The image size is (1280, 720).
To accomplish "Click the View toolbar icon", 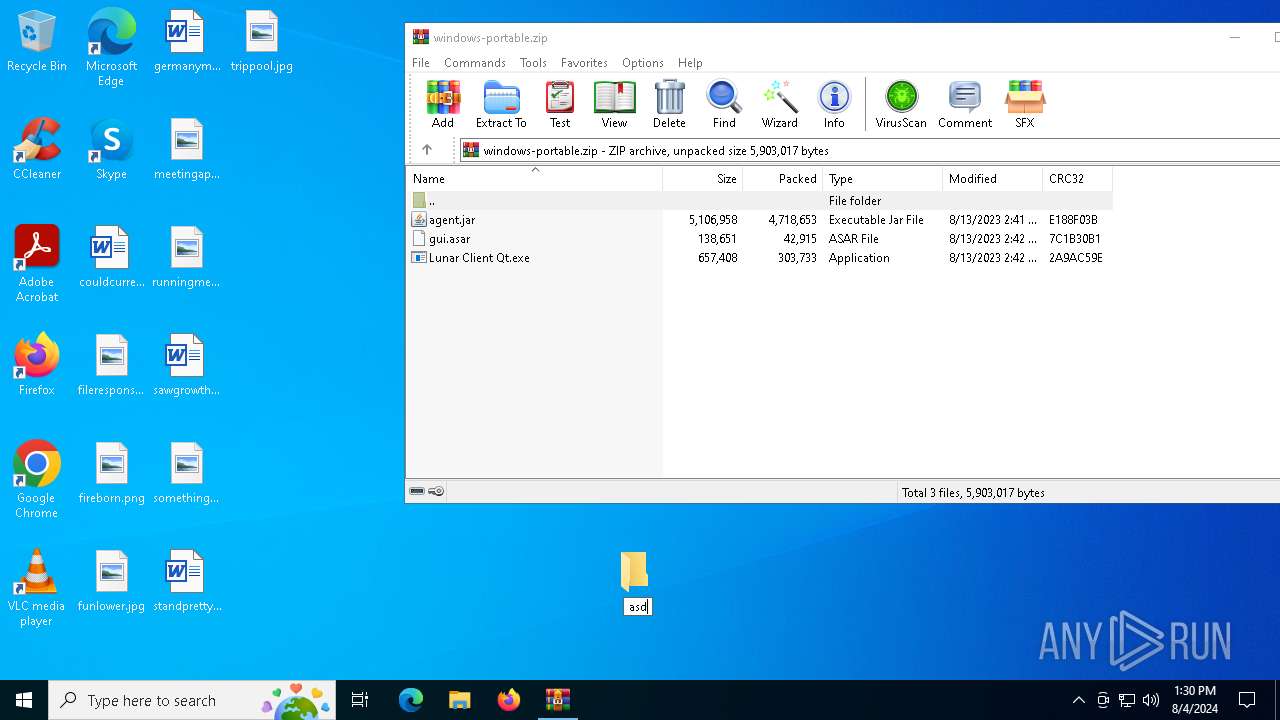I will tap(614, 104).
